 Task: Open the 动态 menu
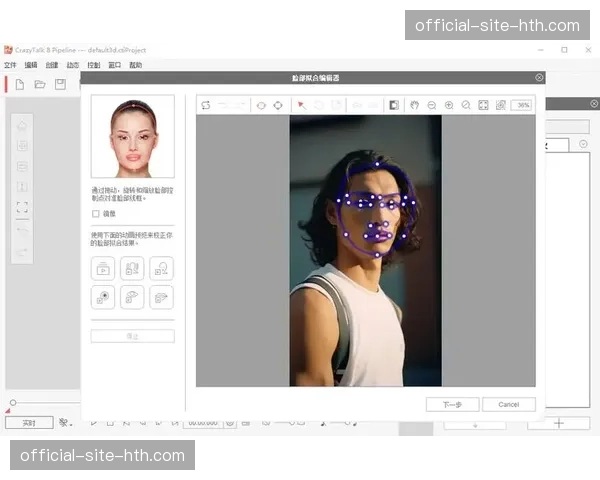click(x=73, y=65)
